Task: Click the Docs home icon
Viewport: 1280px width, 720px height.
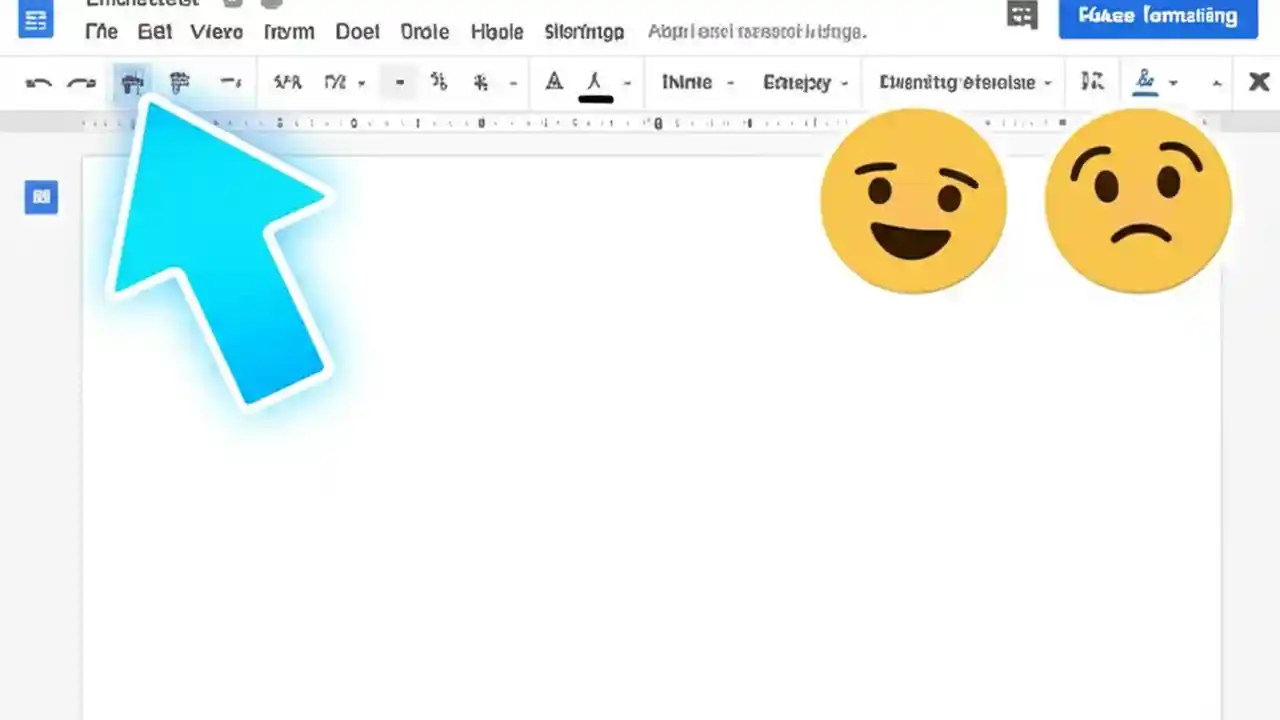Action: click(35, 20)
